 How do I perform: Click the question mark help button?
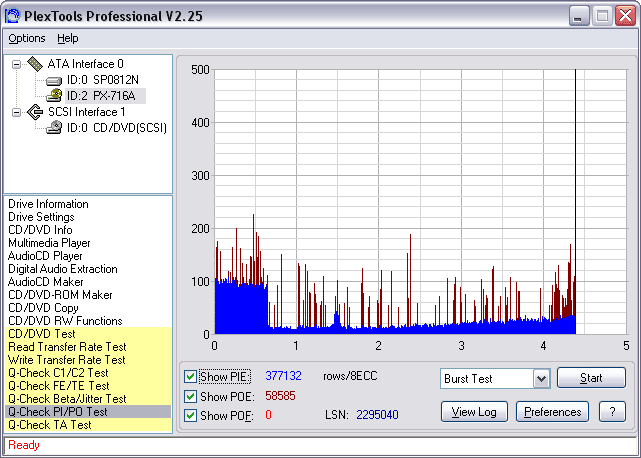(x=612, y=412)
